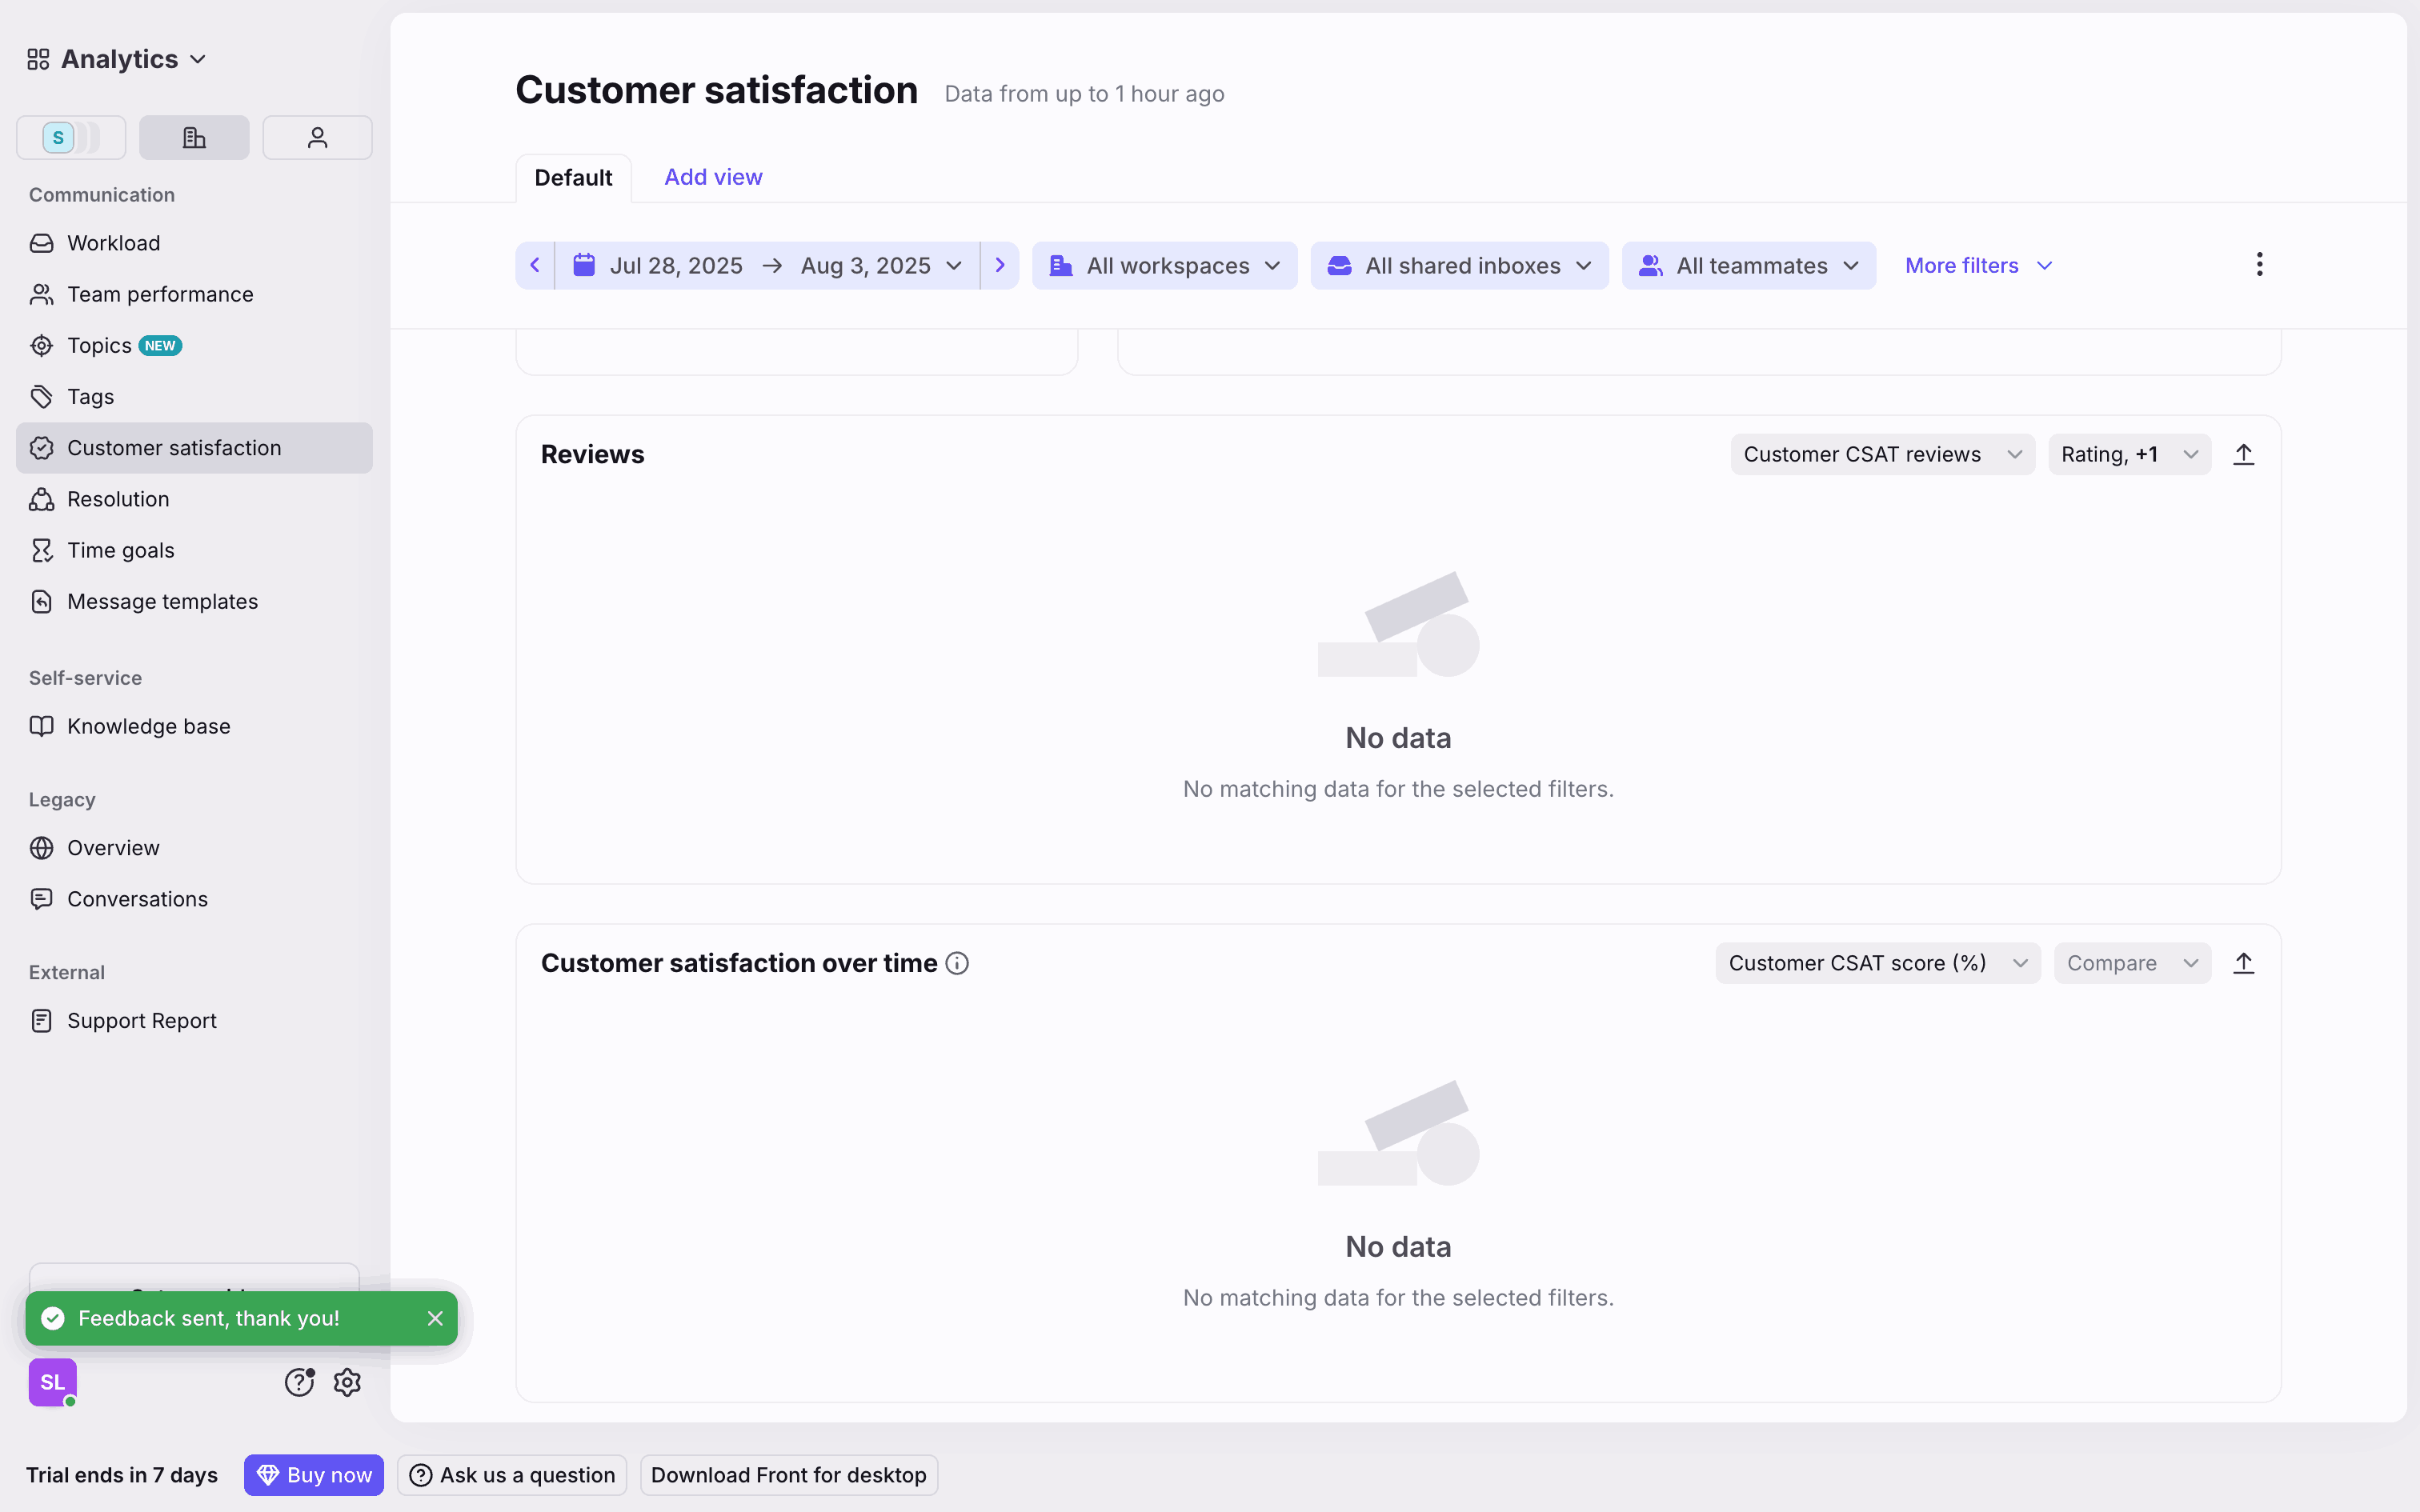Open the Customer CSAT reviews dropdown
2420x1512 pixels.
(1882, 454)
